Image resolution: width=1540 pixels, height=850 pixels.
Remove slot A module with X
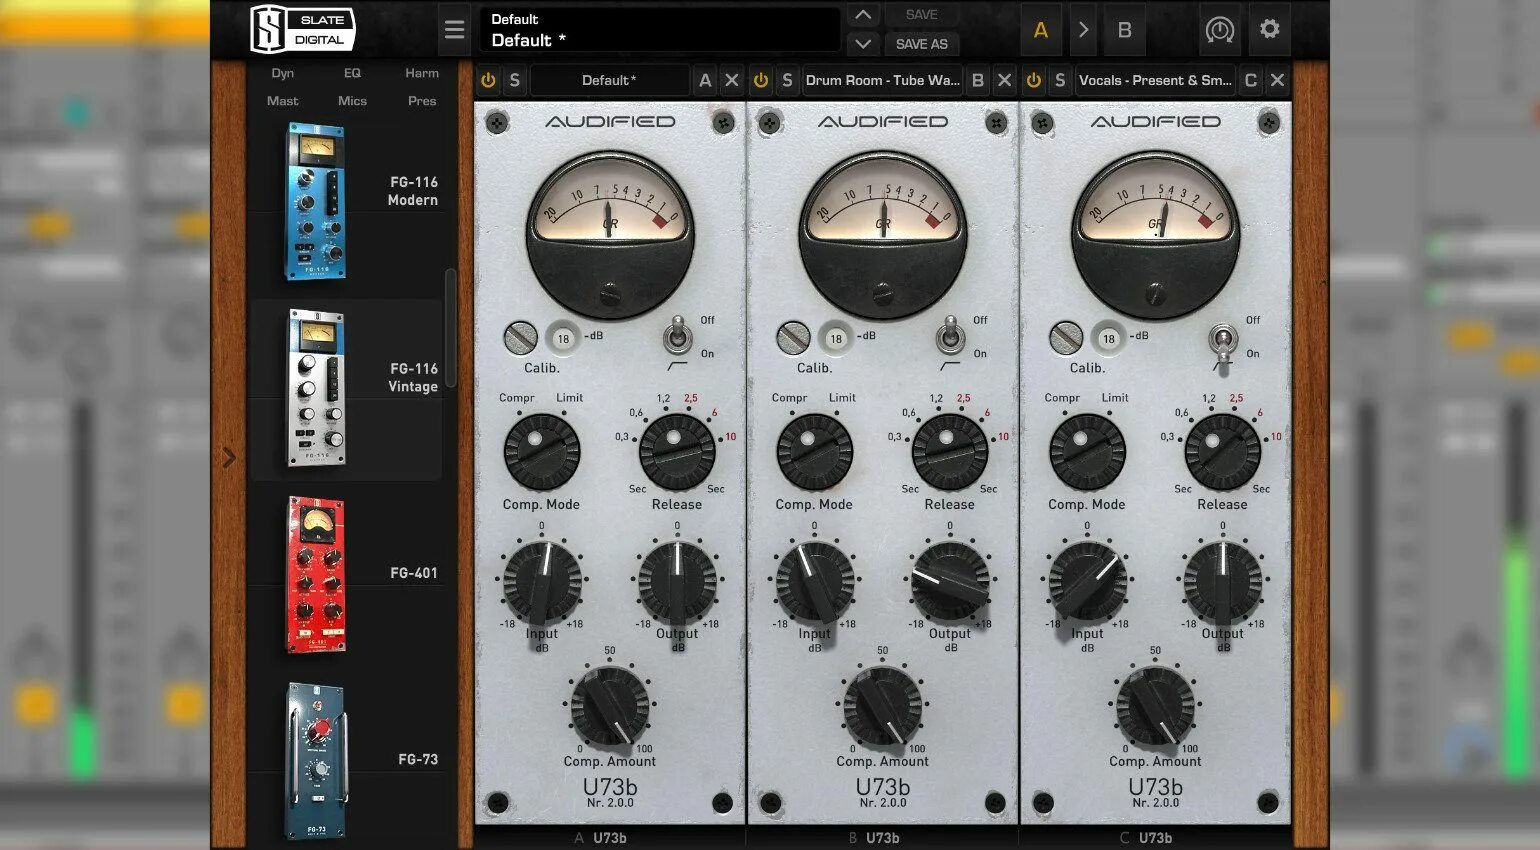tap(732, 80)
